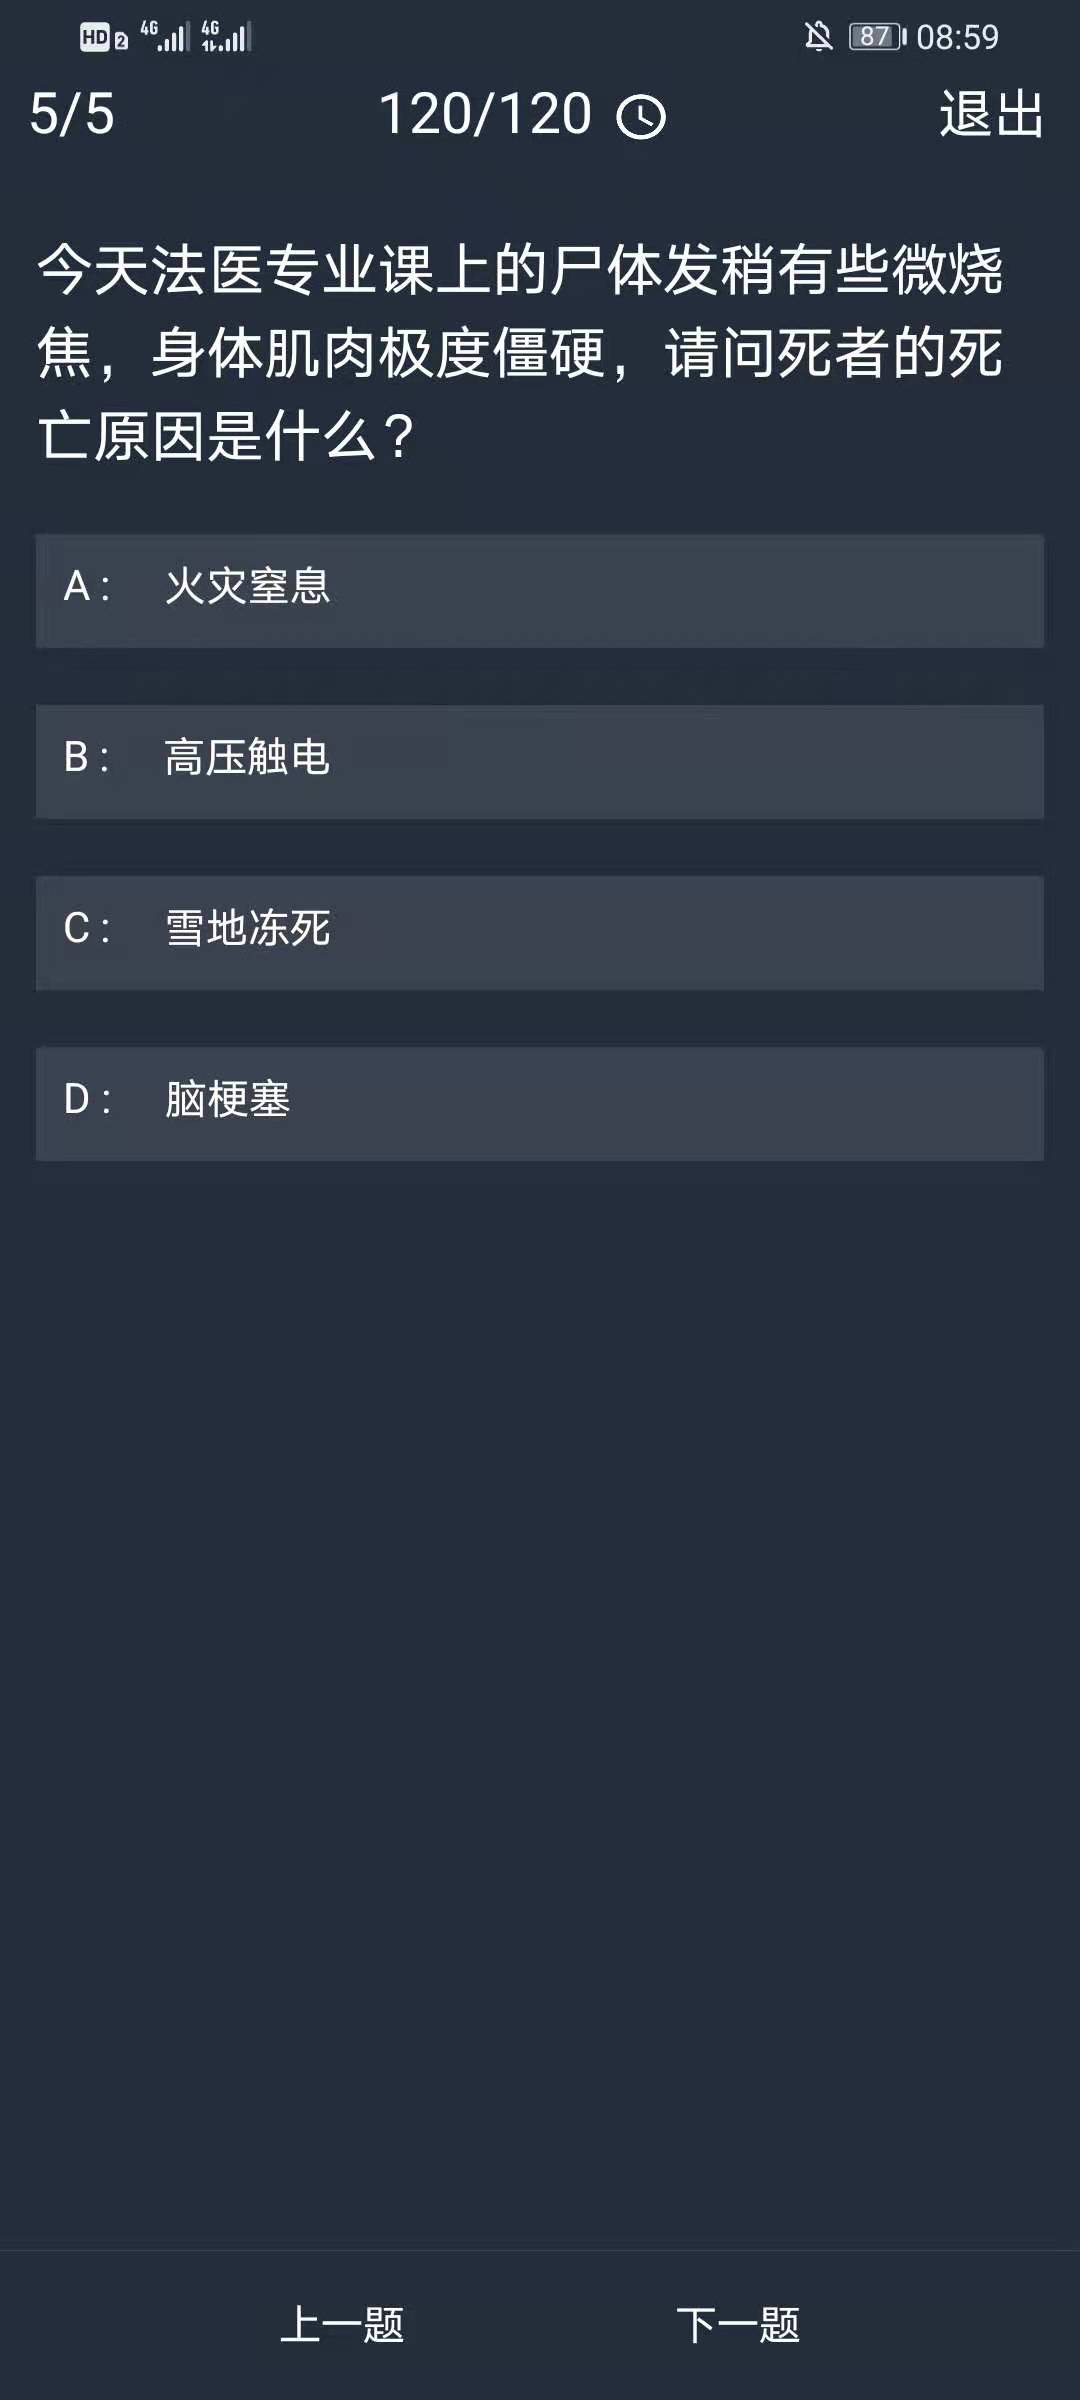Tap the muted notification bell icon
Image resolution: width=1080 pixels, height=2400 pixels.
pos(818,37)
